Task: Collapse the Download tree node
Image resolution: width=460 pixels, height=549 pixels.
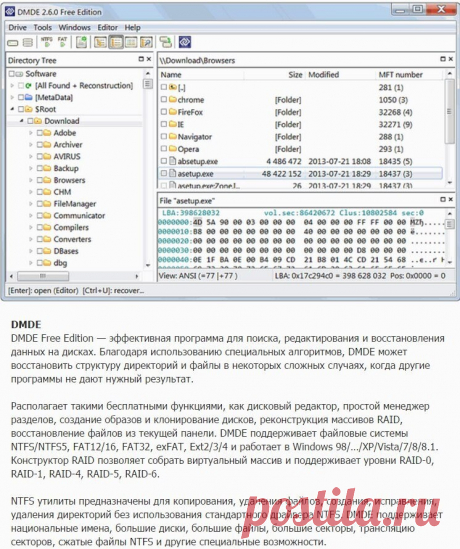Action: click(22, 121)
